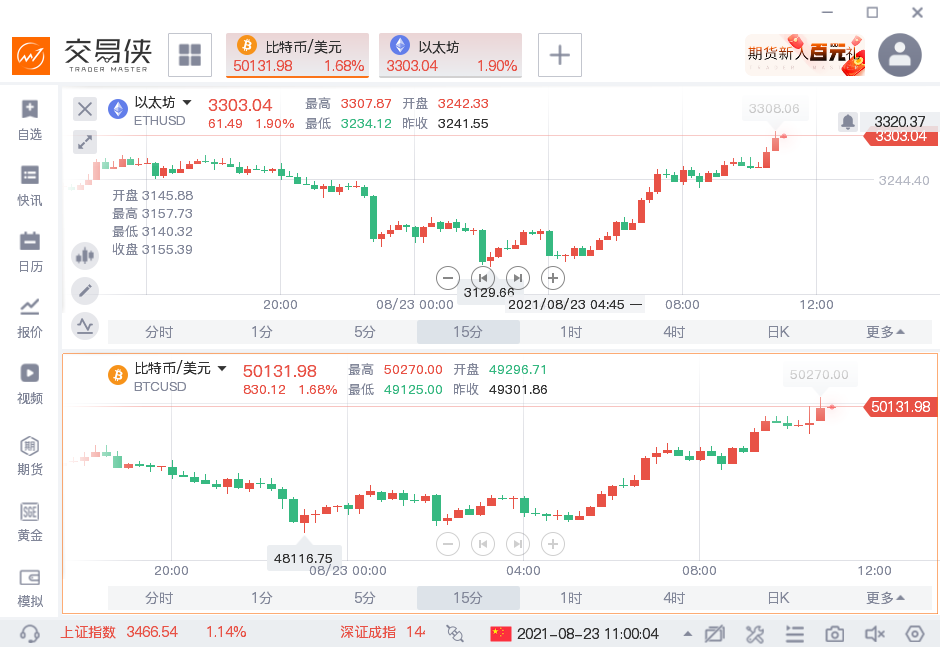This screenshot has width=940, height=647.
Task: Click the plus button to add symbol tab
Action: 560,55
